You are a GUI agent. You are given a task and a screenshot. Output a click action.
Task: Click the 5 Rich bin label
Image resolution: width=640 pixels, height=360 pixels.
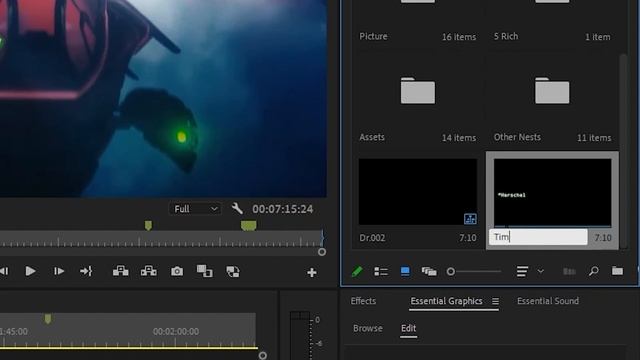pos(506,36)
